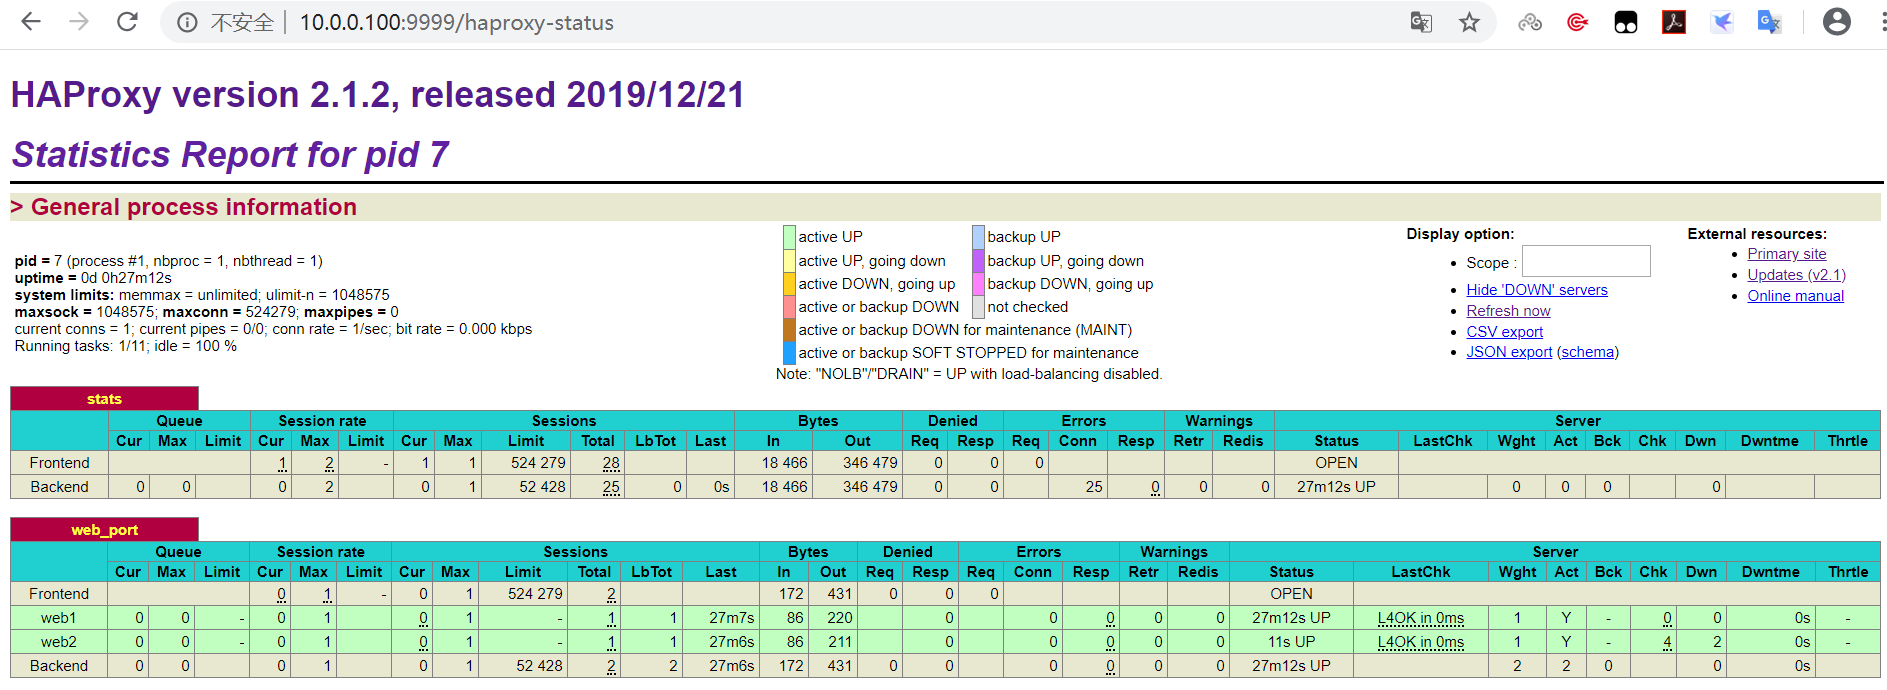Click the pink backup DOWN going up swatch

coord(978,284)
